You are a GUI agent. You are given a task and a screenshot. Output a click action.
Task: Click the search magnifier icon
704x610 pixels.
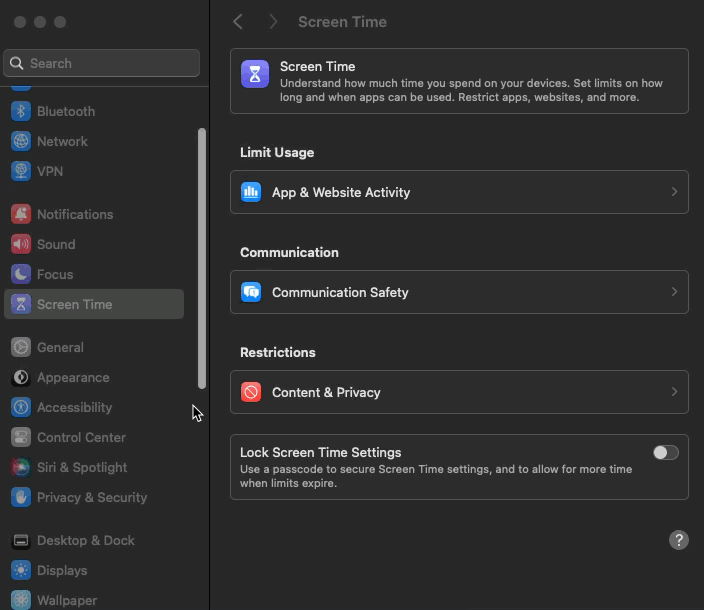tap(17, 63)
